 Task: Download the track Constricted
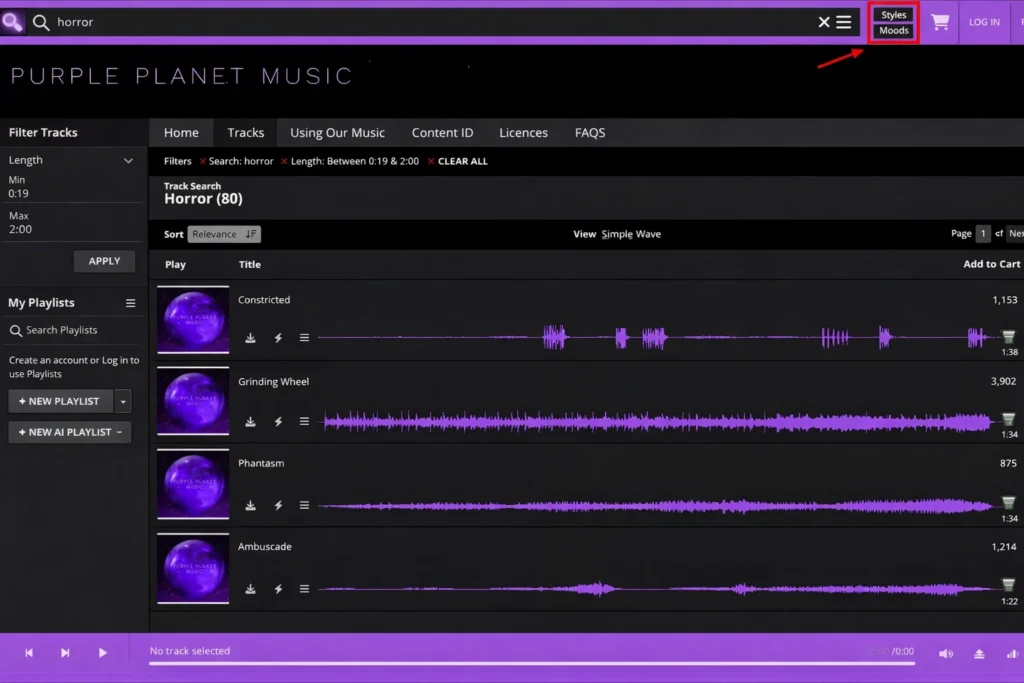point(251,338)
